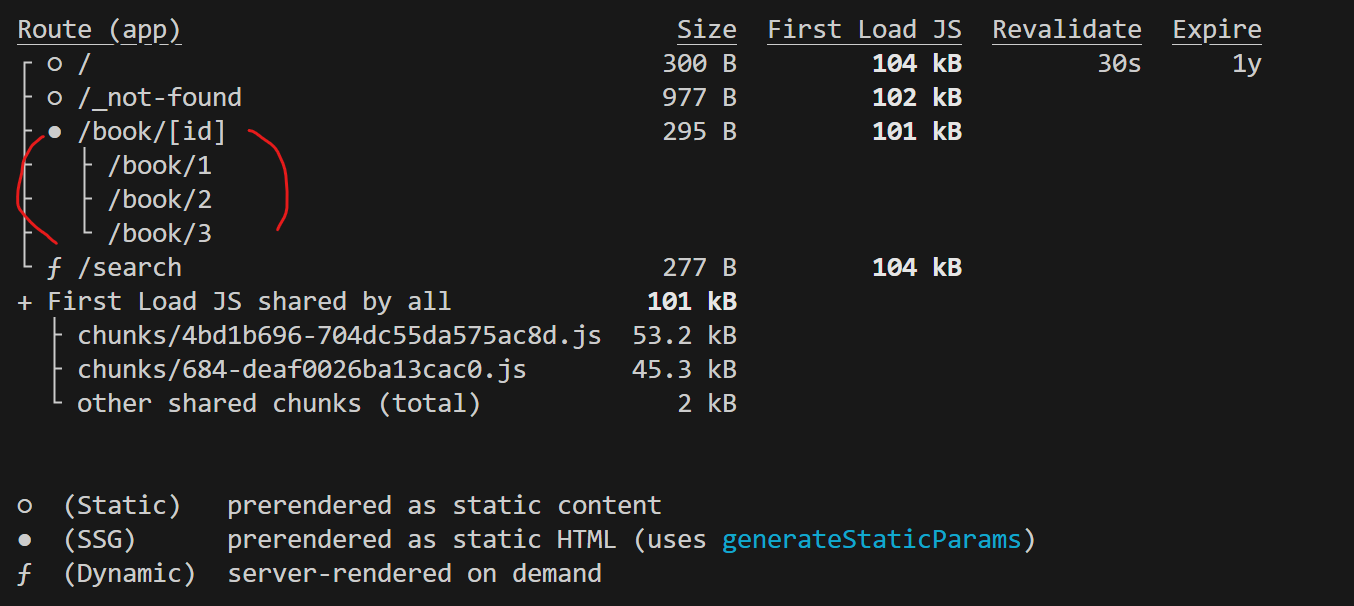1354x606 pixels.
Task: Click the Size column header
Action: click(x=706, y=30)
